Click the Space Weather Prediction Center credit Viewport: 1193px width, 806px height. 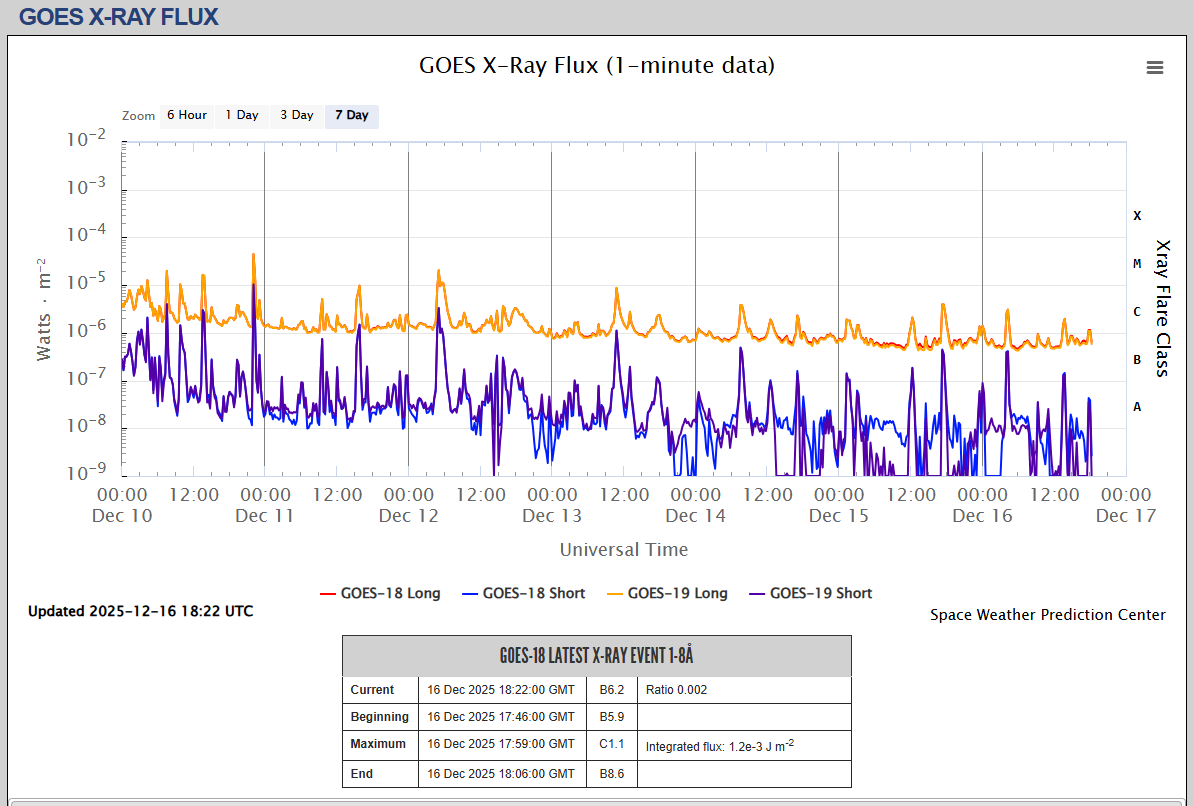point(1047,615)
